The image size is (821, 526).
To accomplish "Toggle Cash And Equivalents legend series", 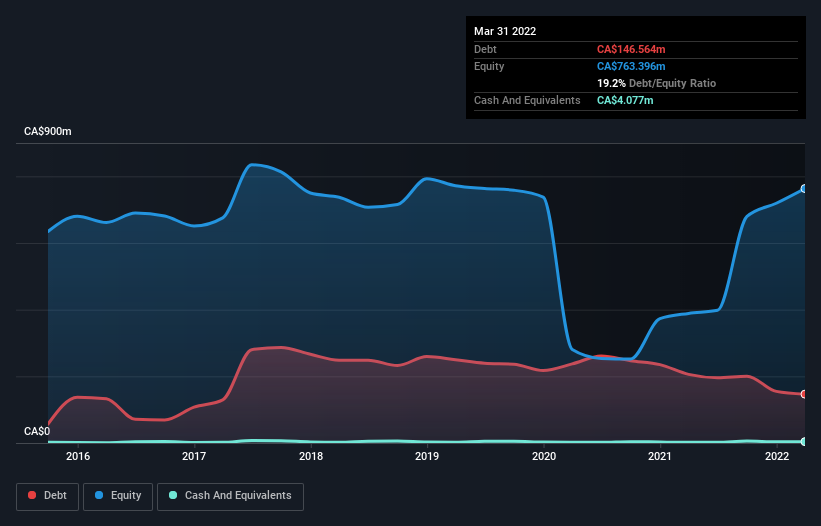I will 230,496.
